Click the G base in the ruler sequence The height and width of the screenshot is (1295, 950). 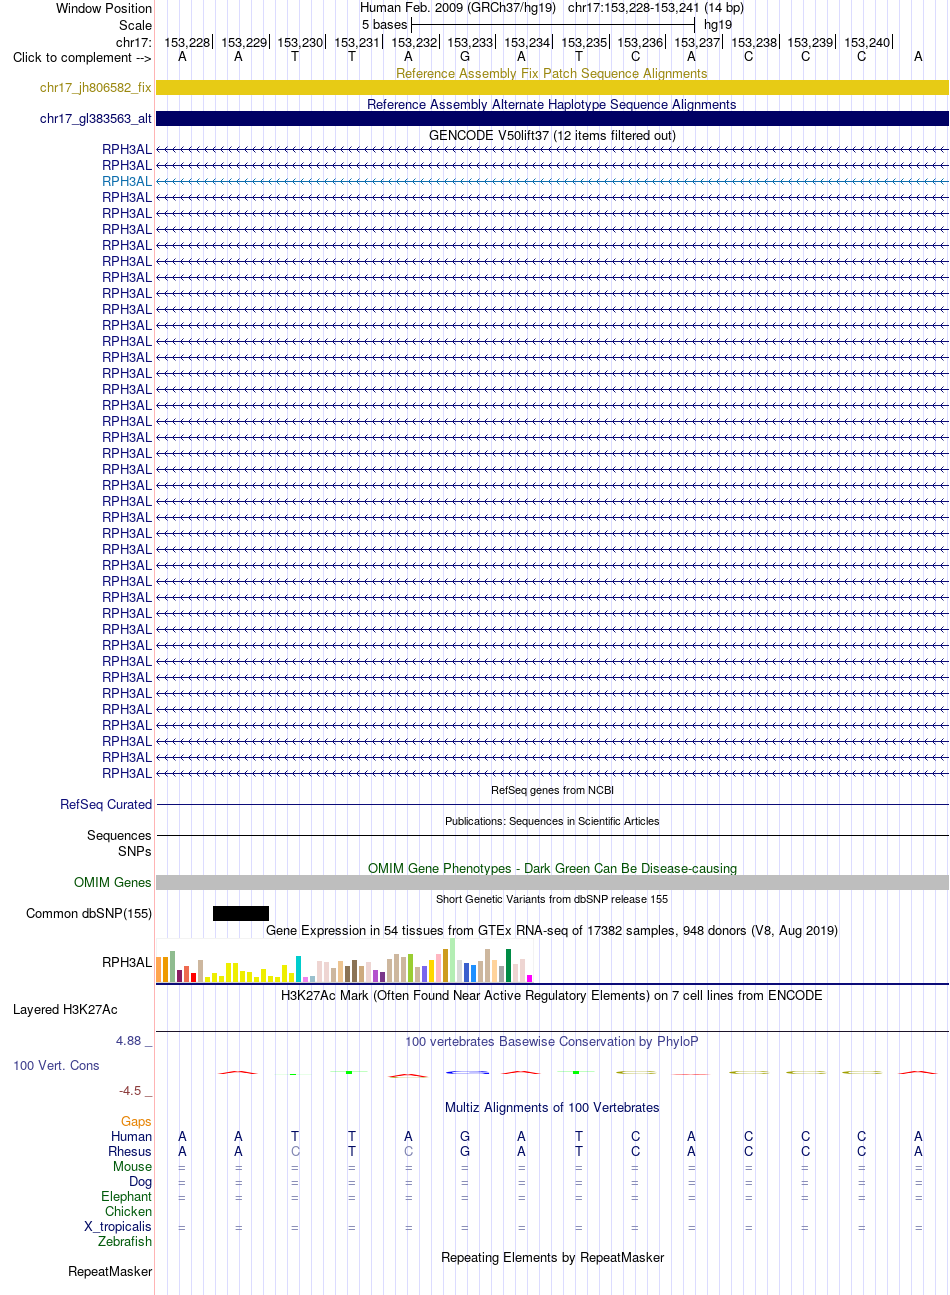(x=465, y=57)
